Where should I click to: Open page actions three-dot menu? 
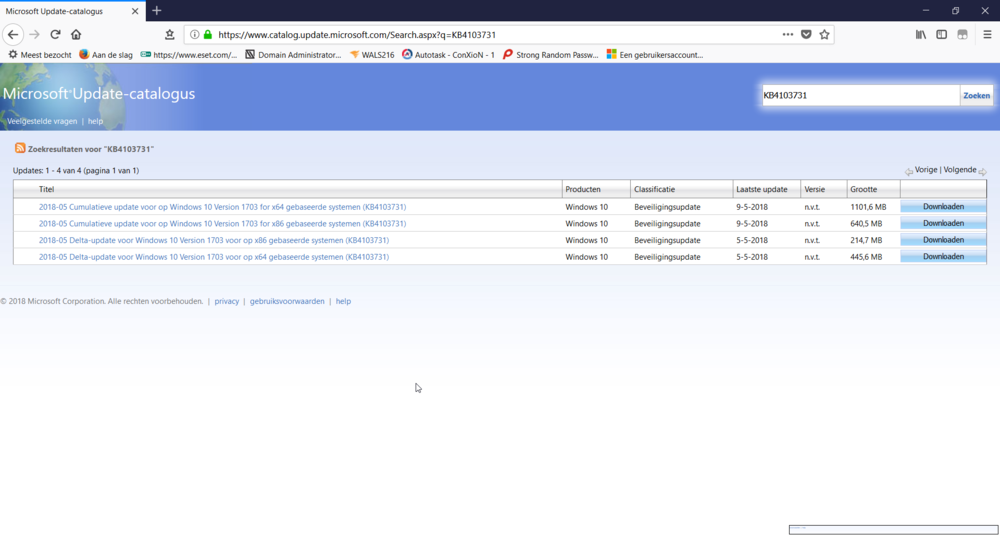click(x=788, y=34)
